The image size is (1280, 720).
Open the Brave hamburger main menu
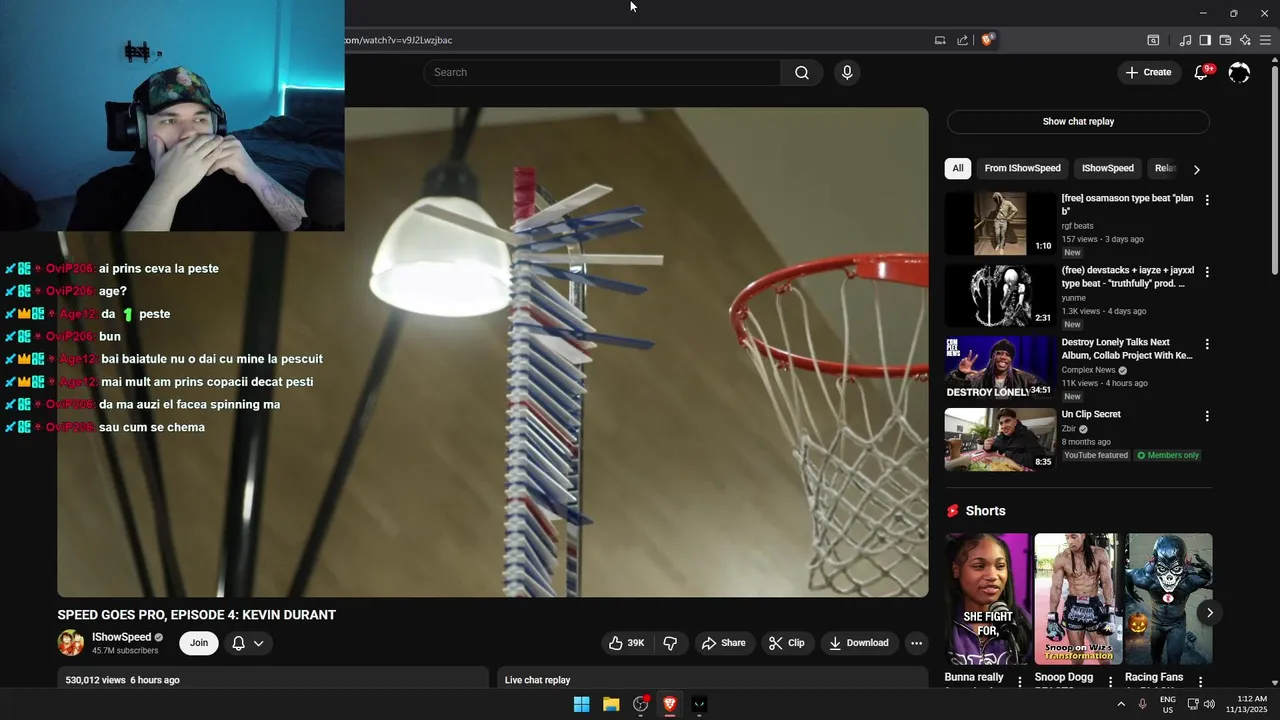[x=1265, y=40]
